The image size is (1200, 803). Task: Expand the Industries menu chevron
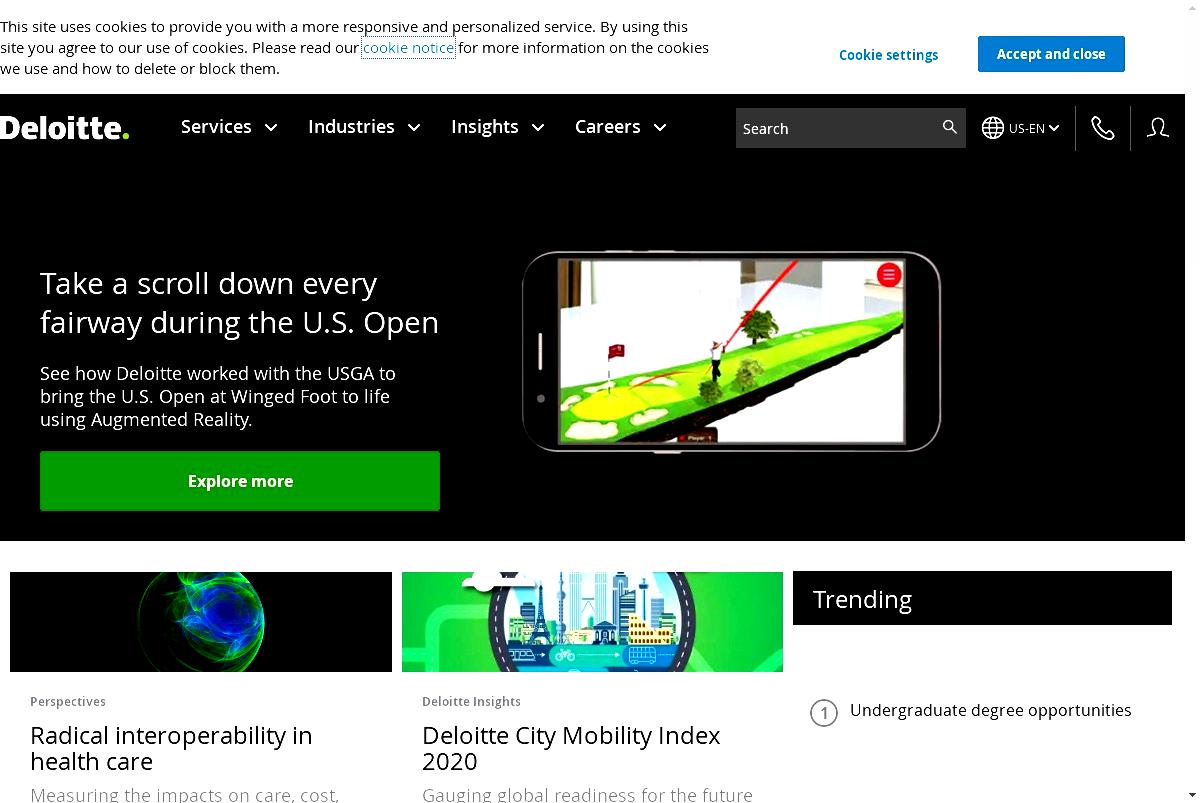tap(414, 128)
